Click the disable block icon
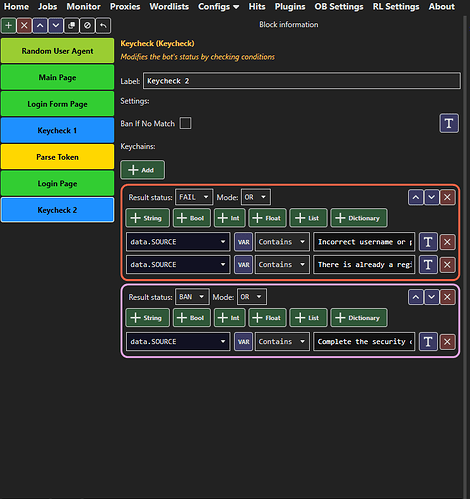Image resolution: width=470 pixels, height=499 pixels. pos(87,26)
